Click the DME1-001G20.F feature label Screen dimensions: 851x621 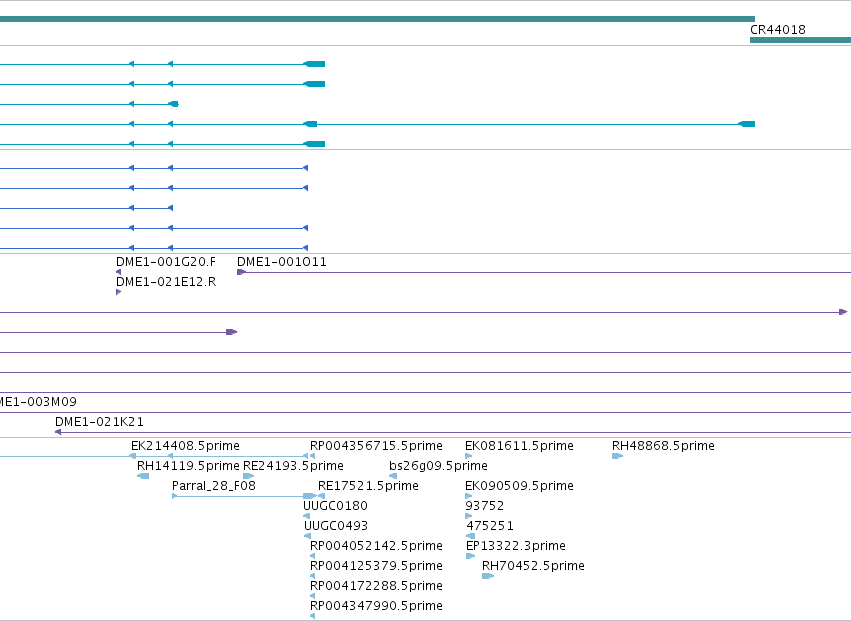pos(166,262)
